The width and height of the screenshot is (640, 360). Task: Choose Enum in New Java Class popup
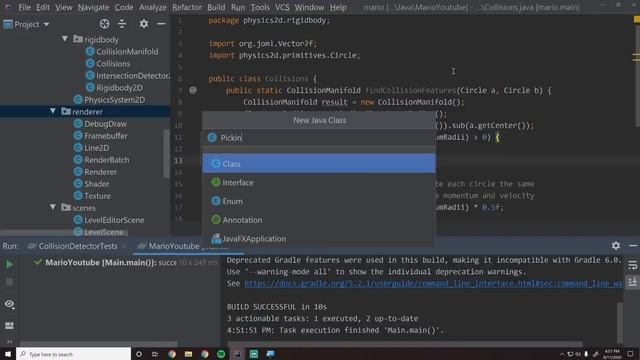point(319,201)
